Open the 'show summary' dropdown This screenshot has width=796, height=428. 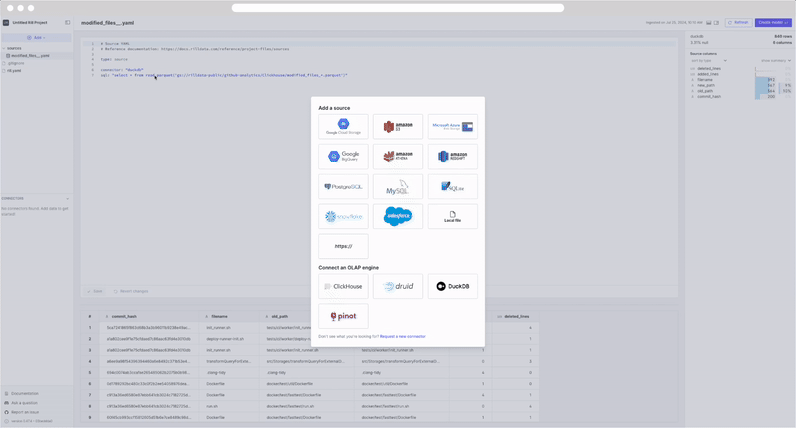[x=775, y=61]
